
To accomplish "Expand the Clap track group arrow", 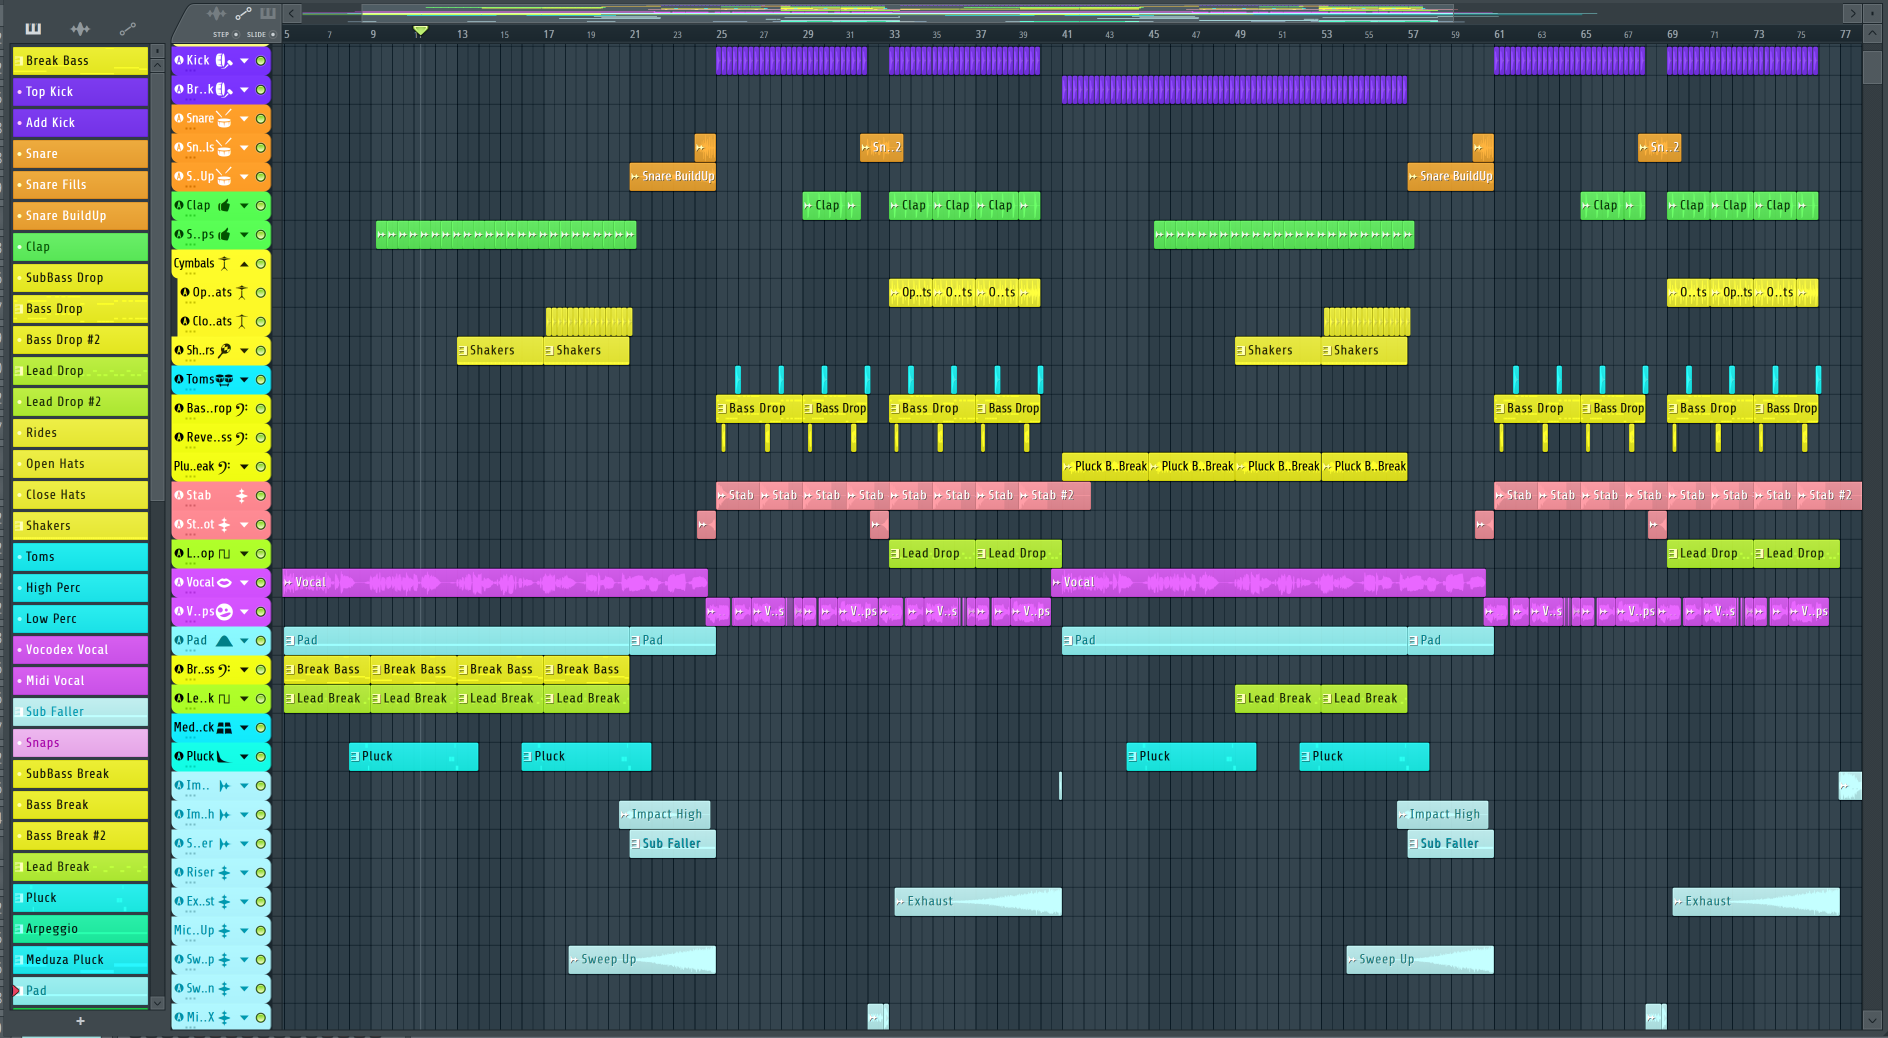I will (244, 205).
